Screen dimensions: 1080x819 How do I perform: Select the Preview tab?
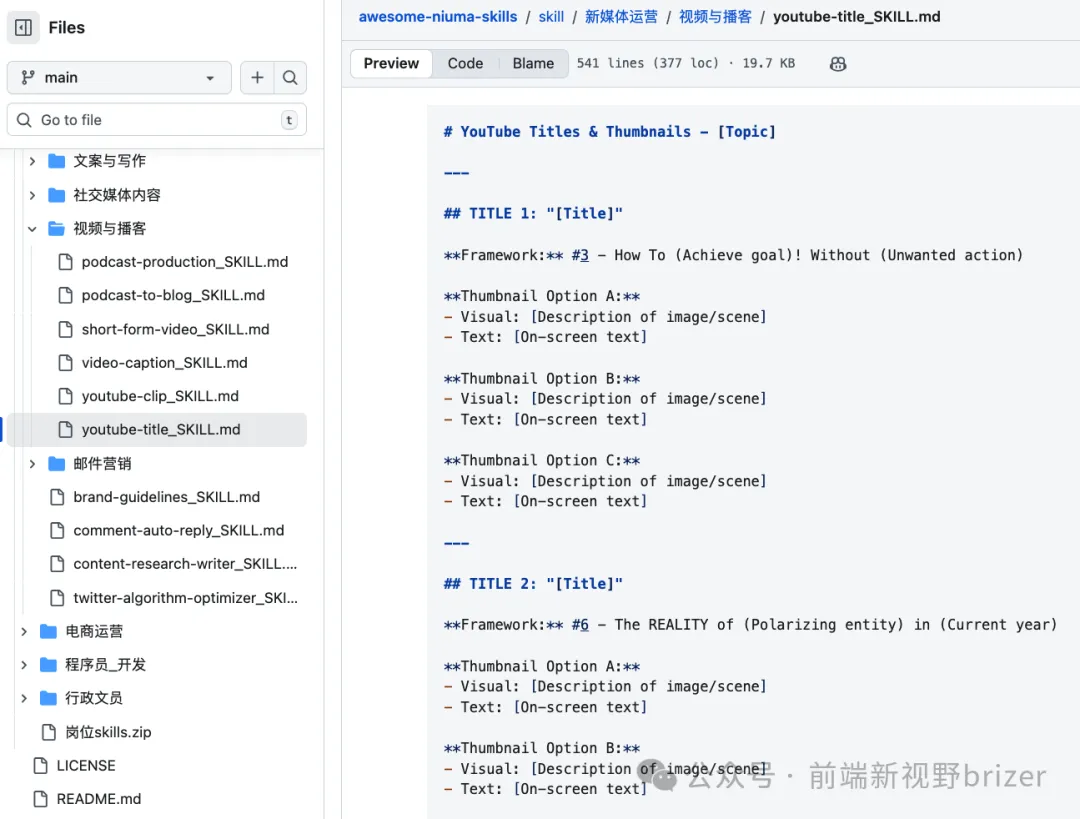click(391, 63)
